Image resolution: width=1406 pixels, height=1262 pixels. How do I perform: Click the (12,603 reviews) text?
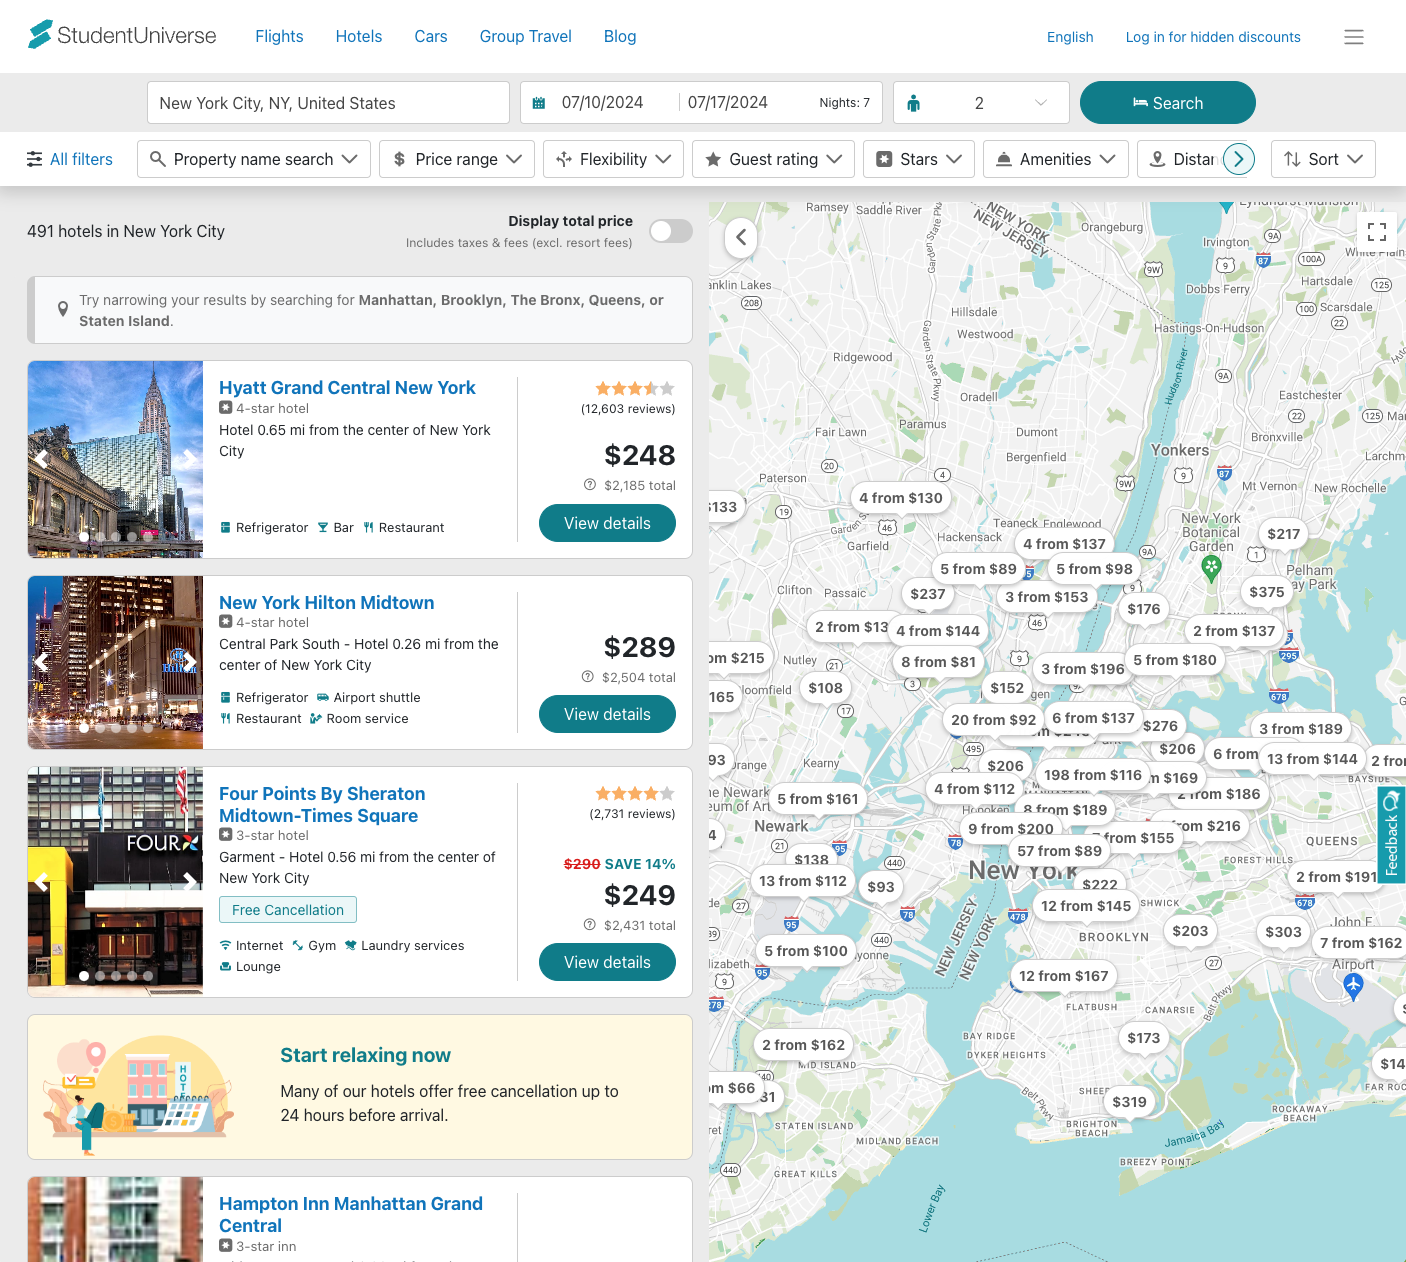click(x=628, y=409)
